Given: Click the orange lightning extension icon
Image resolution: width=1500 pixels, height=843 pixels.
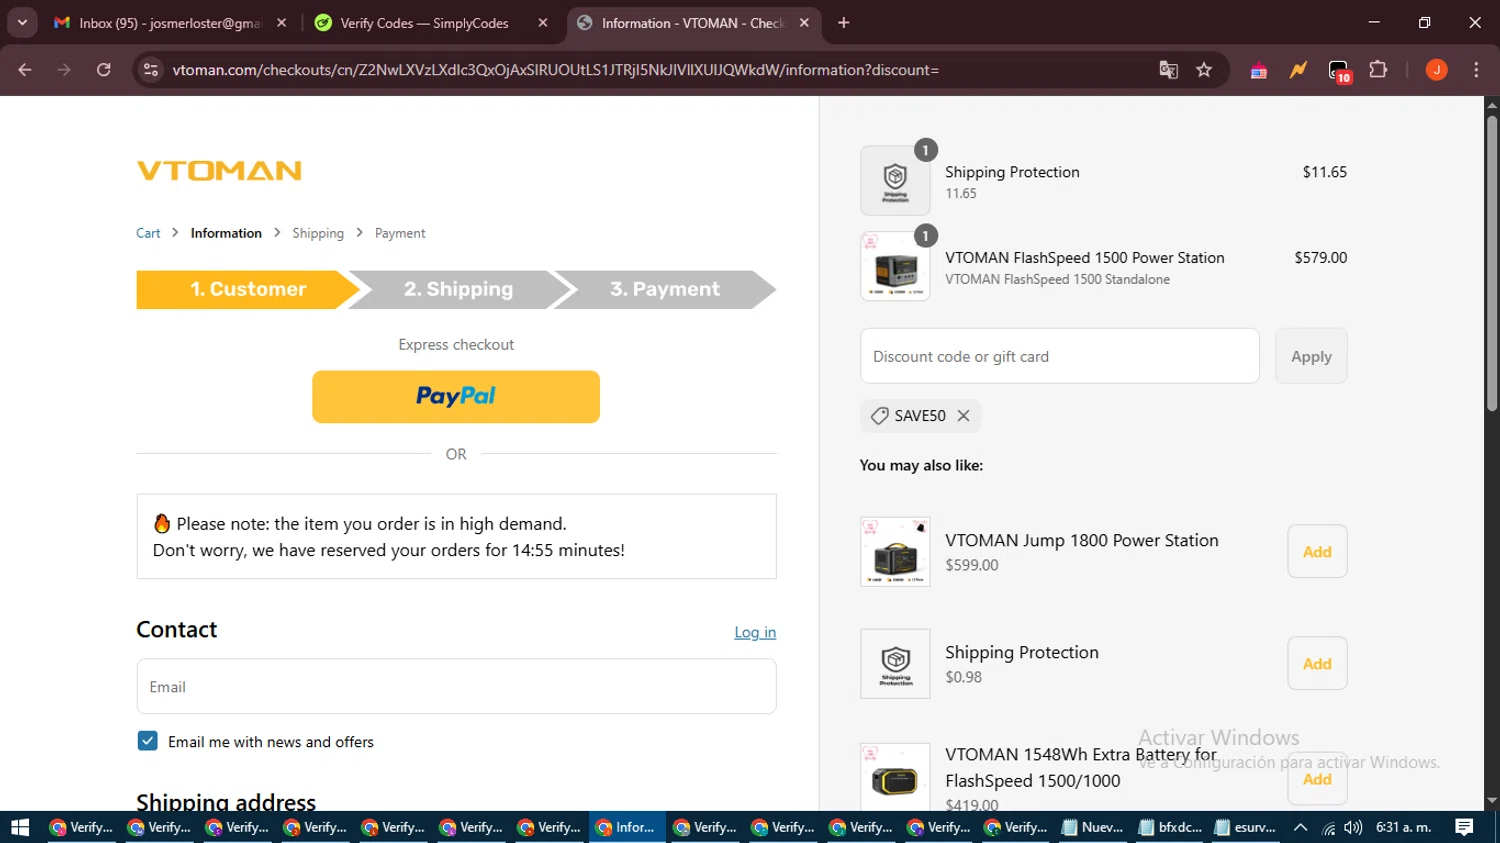Looking at the screenshot, I should (x=1298, y=70).
